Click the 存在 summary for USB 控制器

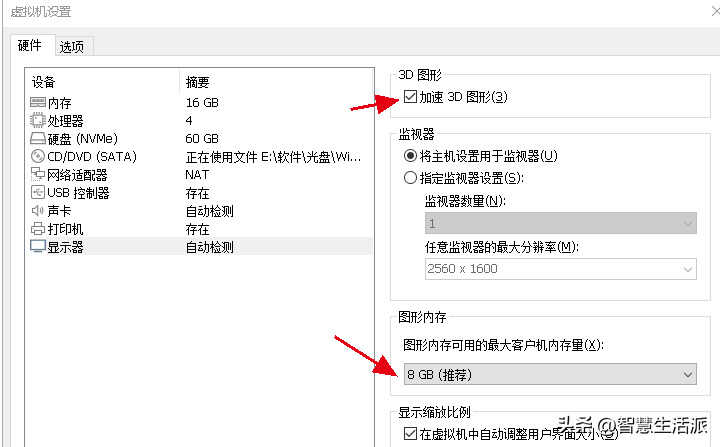[197, 193]
